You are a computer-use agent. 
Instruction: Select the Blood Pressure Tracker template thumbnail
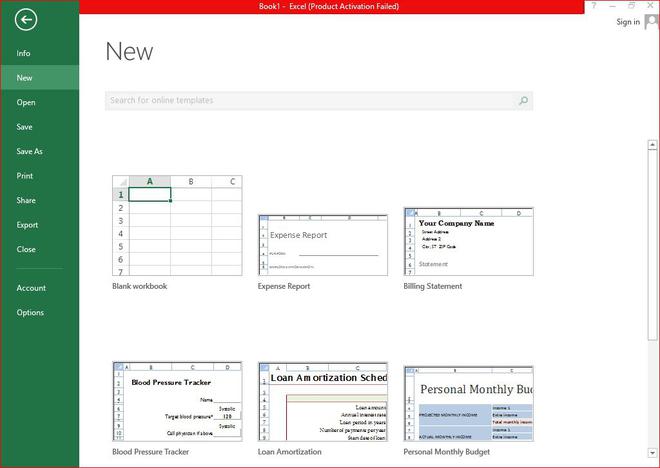pos(177,402)
